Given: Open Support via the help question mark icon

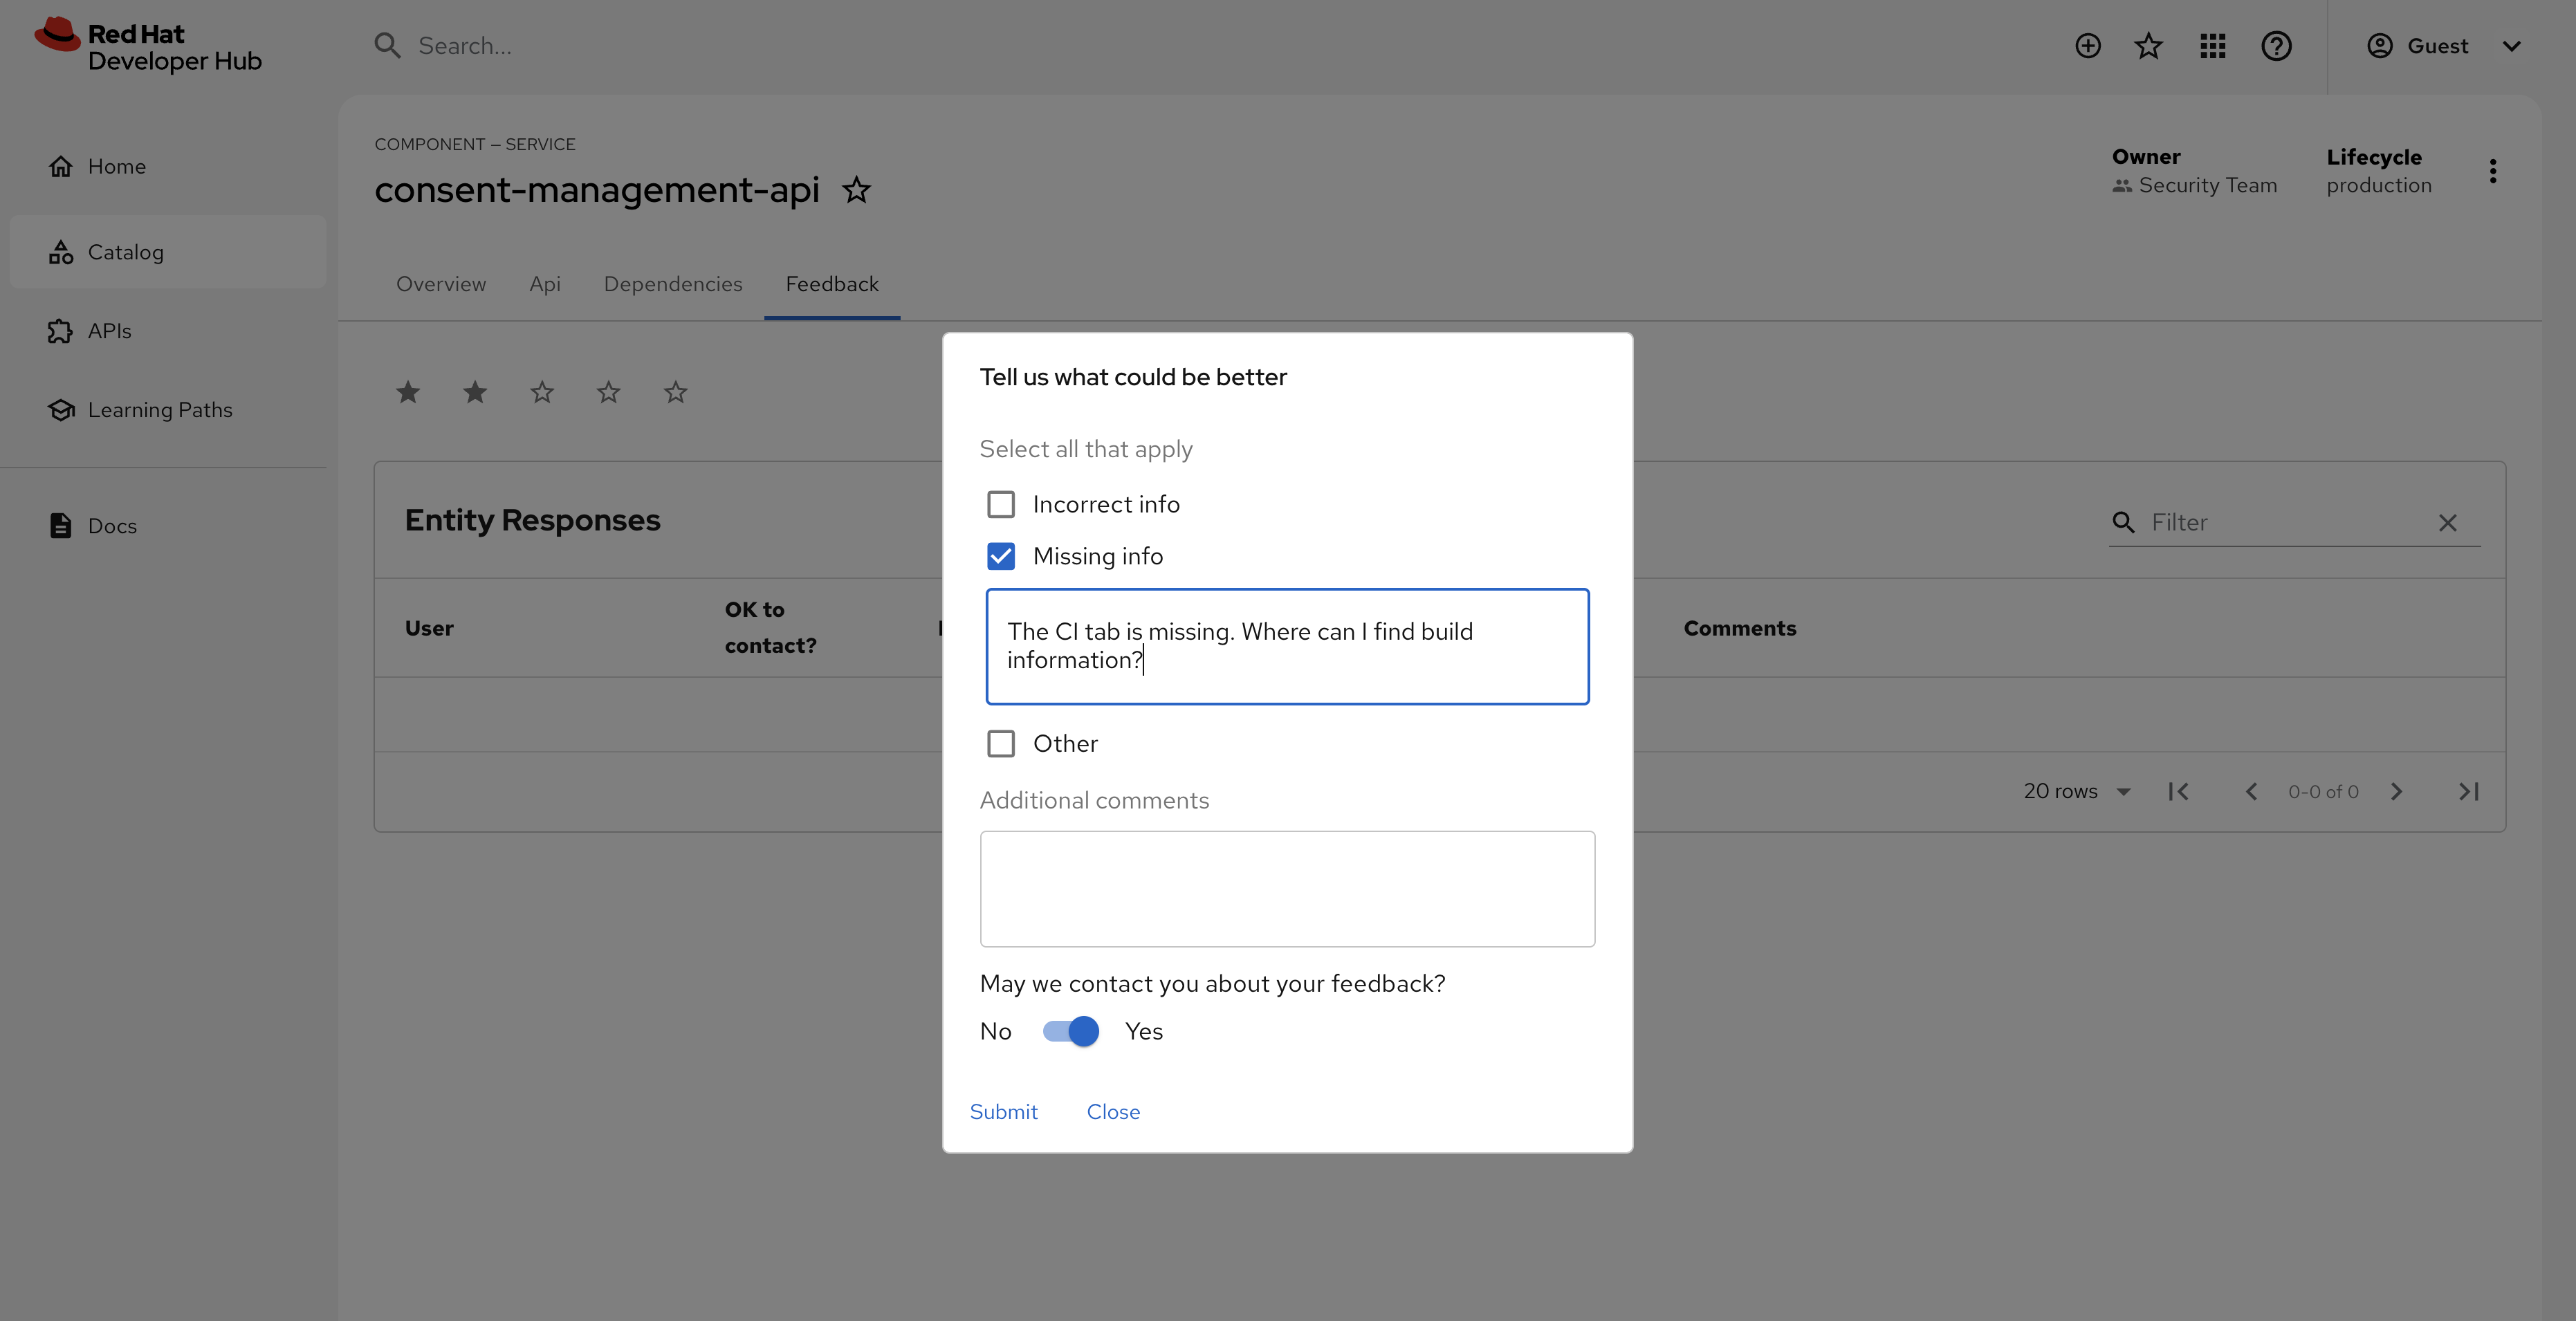Looking at the screenshot, I should 2277,45.
